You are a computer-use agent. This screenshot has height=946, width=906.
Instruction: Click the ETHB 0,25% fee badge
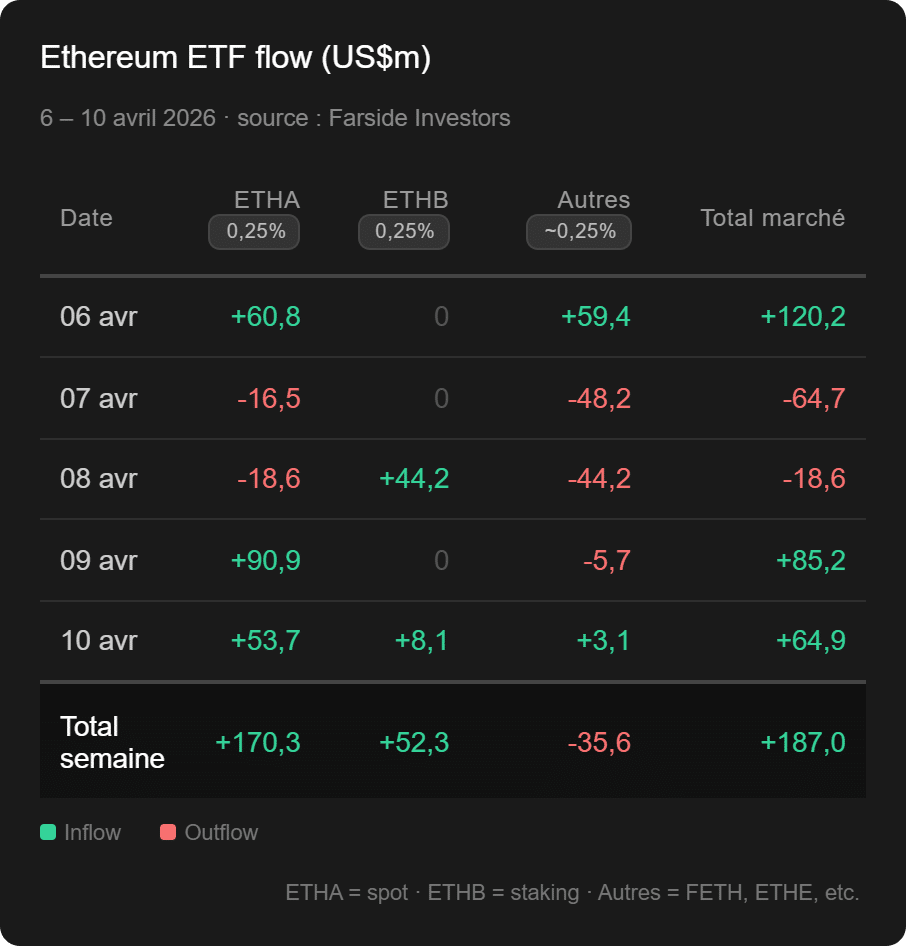pyautogui.click(x=404, y=232)
